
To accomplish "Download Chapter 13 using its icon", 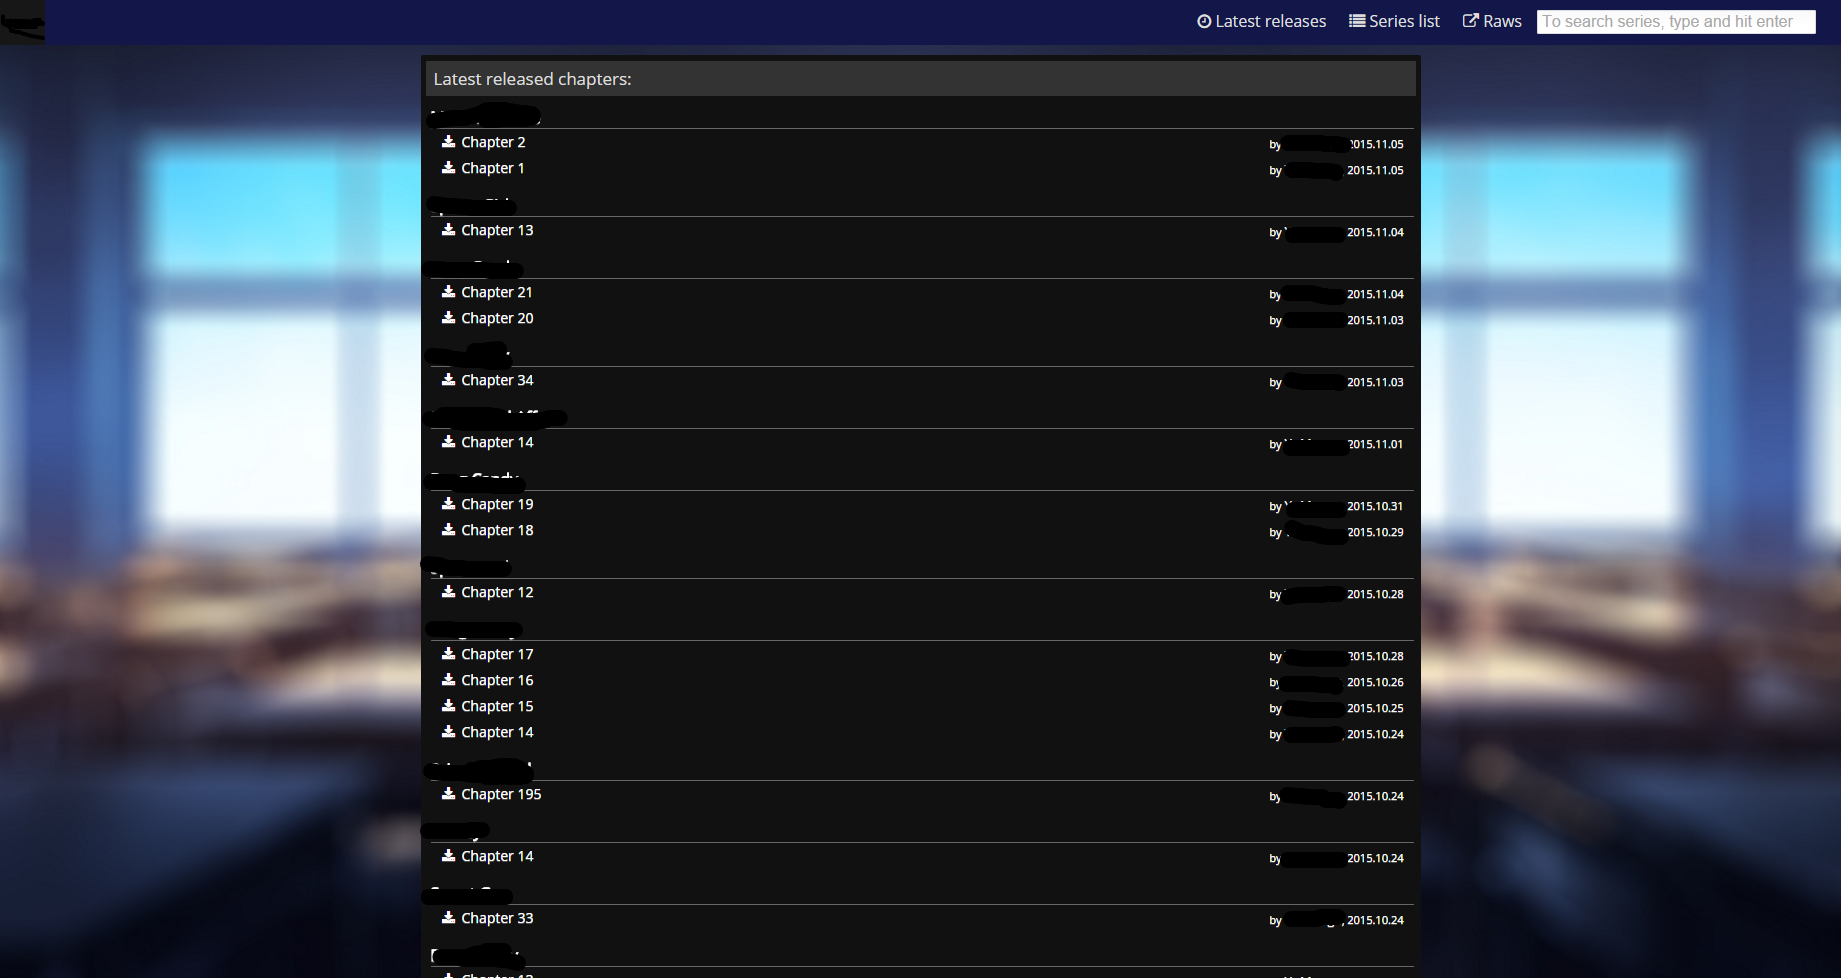I will pos(449,230).
